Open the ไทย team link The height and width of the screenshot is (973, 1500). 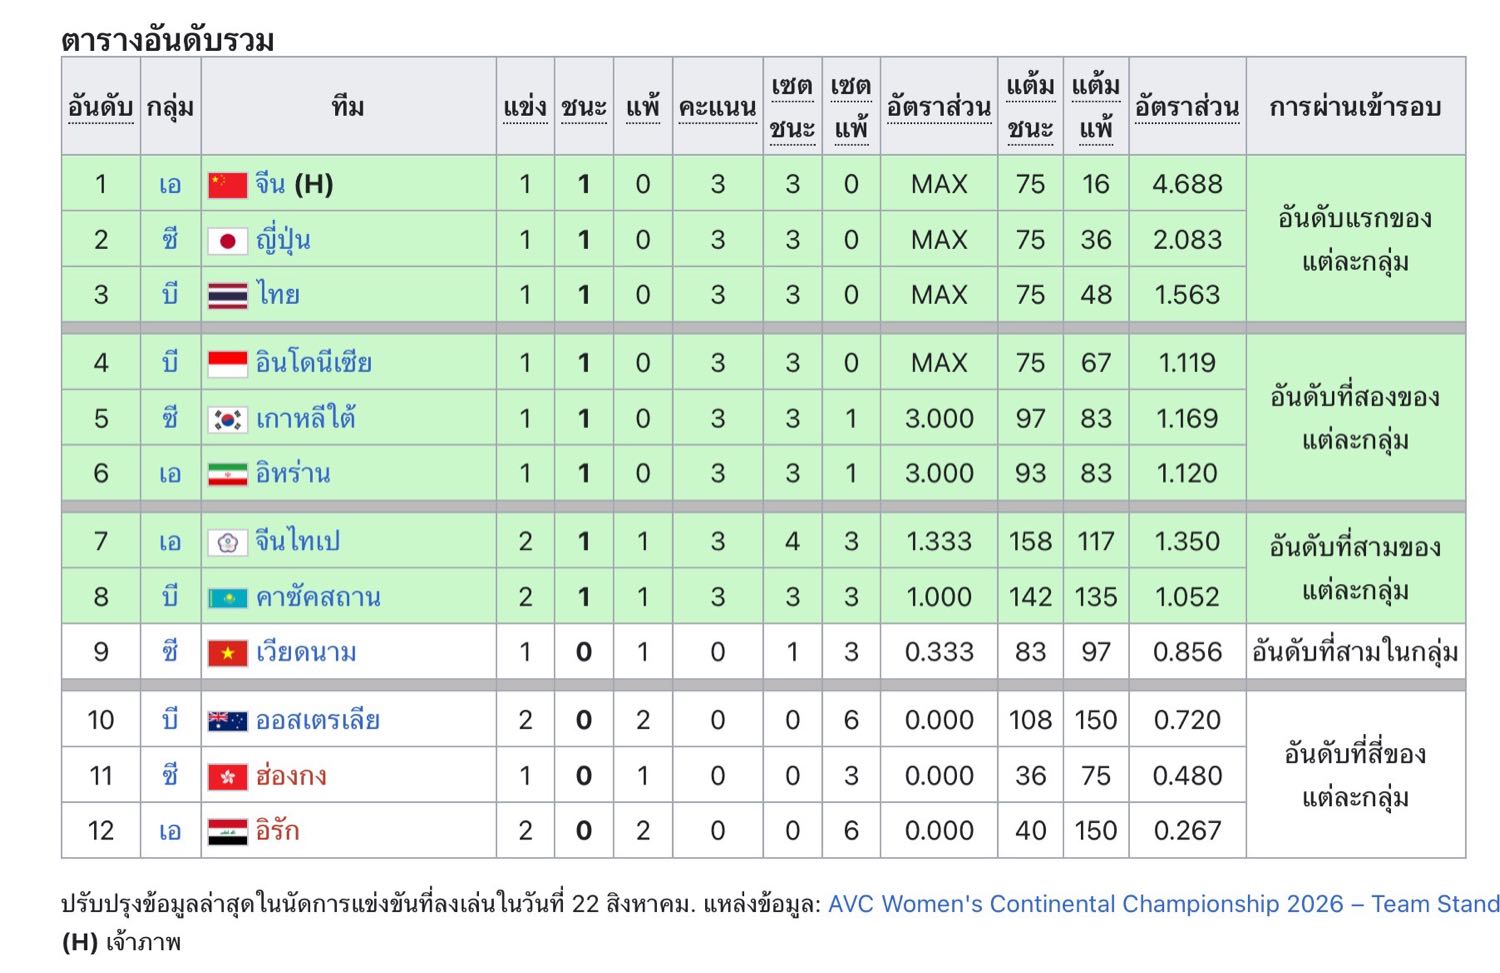(277, 295)
